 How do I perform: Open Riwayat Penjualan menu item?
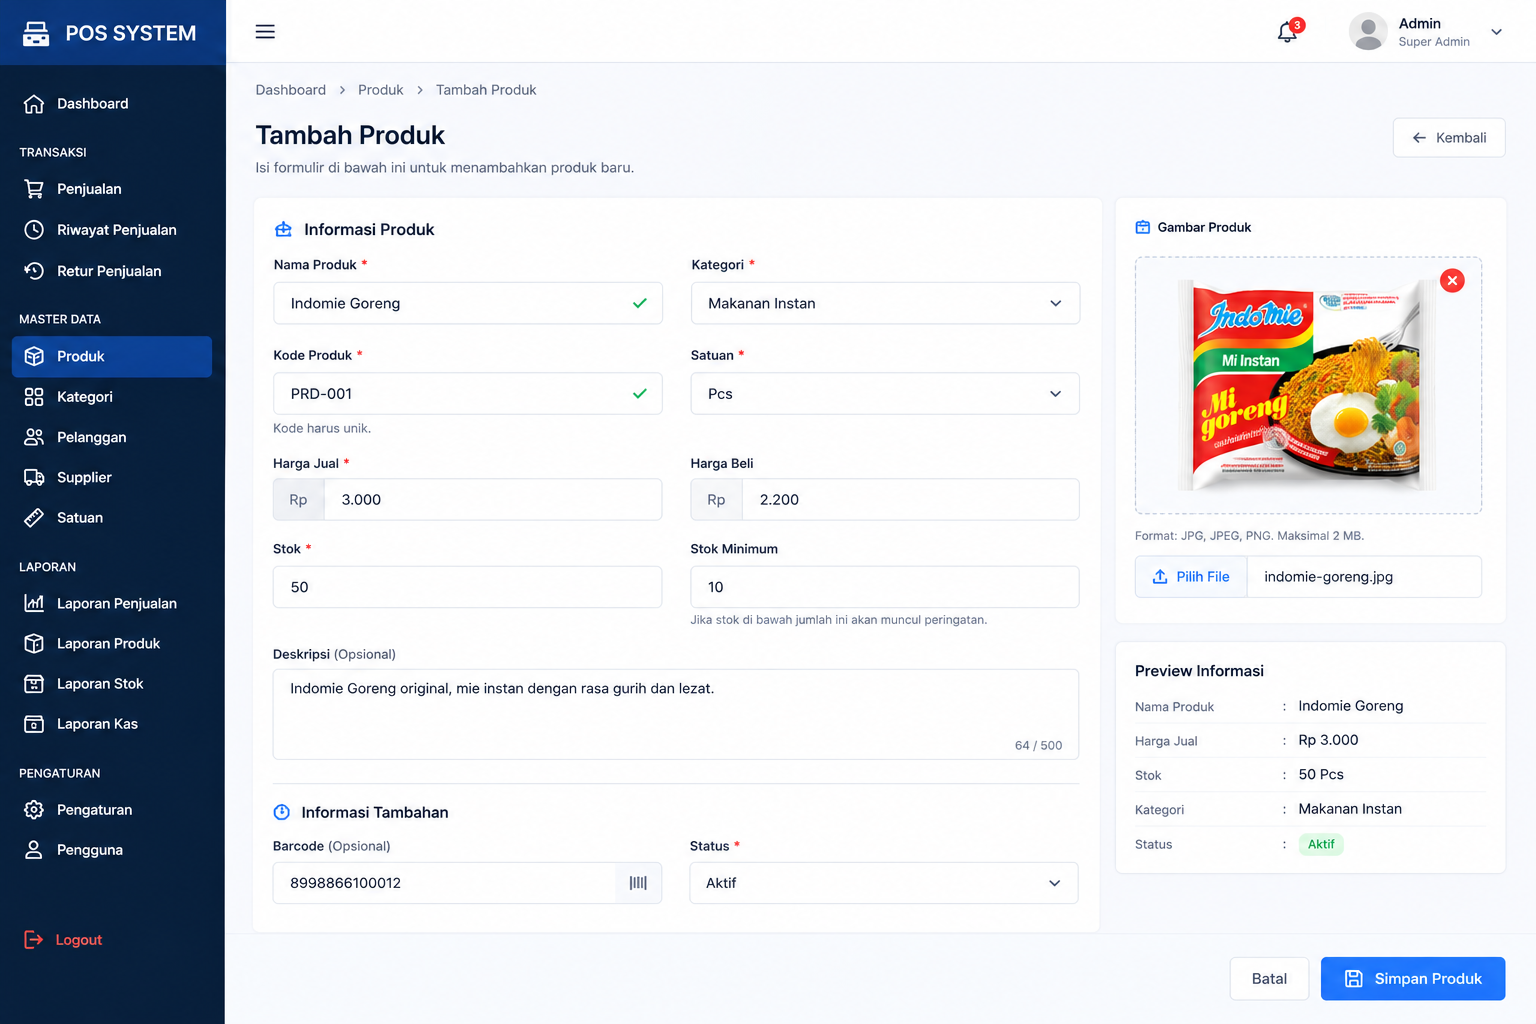point(112,230)
